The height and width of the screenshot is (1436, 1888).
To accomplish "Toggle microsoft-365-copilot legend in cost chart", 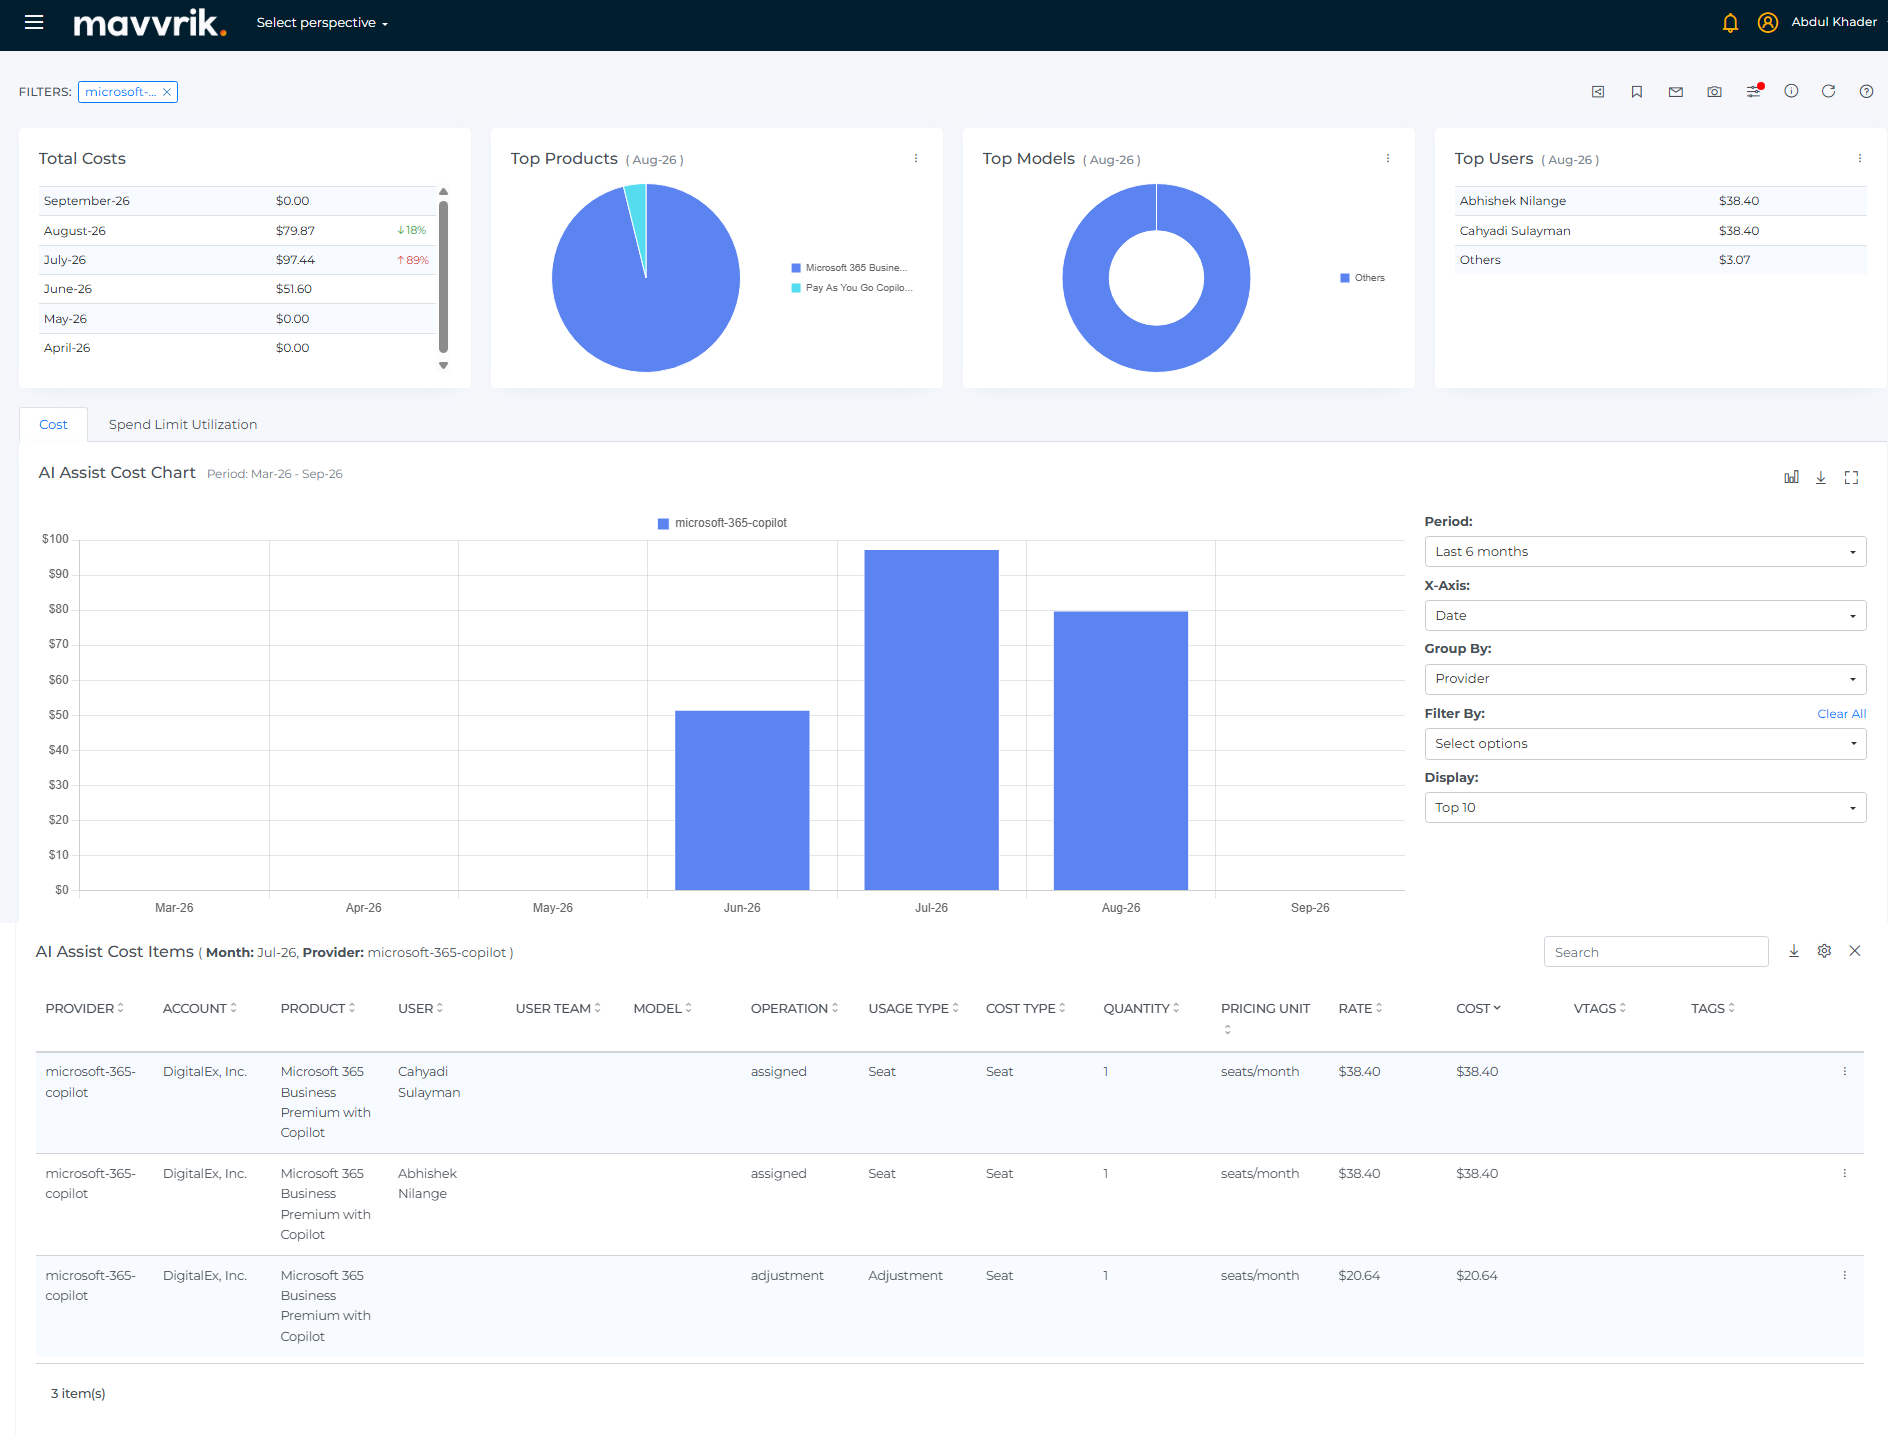I will 722,523.
